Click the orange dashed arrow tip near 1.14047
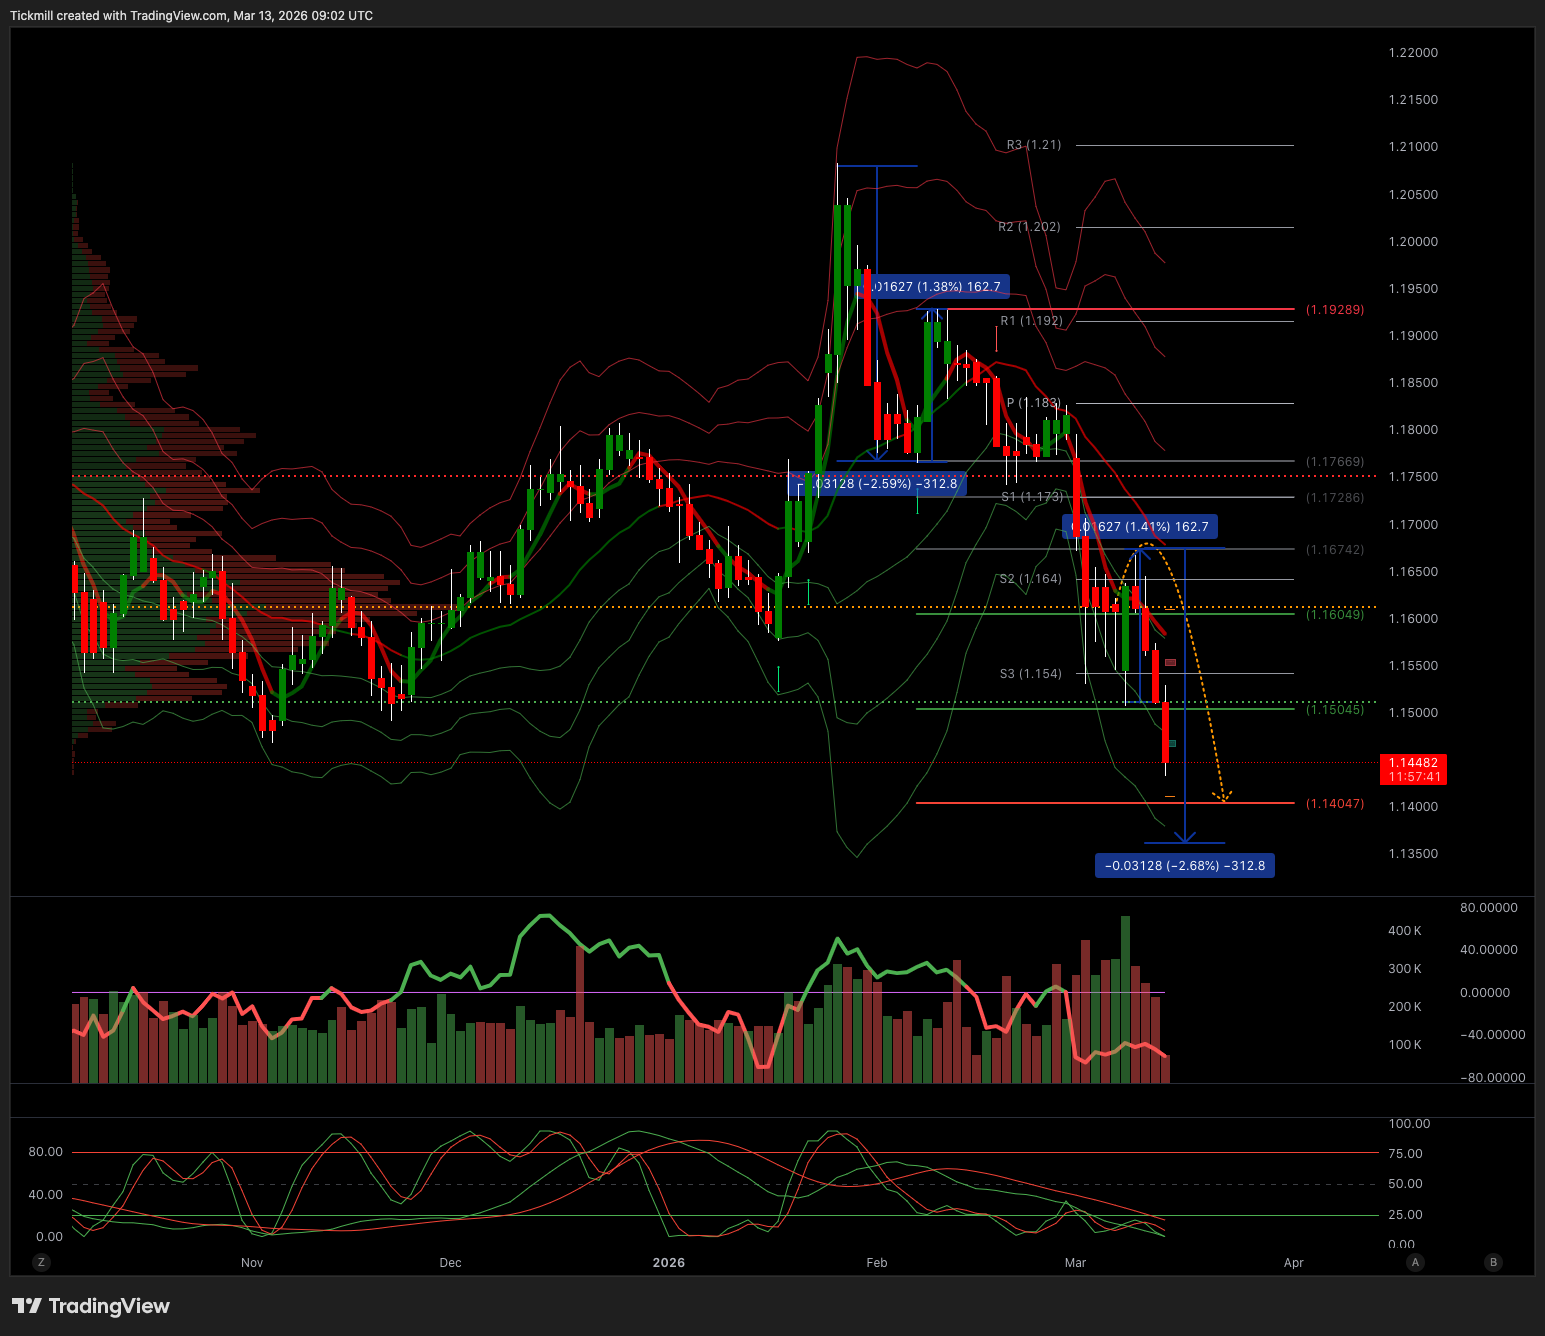This screenshot has width=1545, height=1336. point(1221,798)
